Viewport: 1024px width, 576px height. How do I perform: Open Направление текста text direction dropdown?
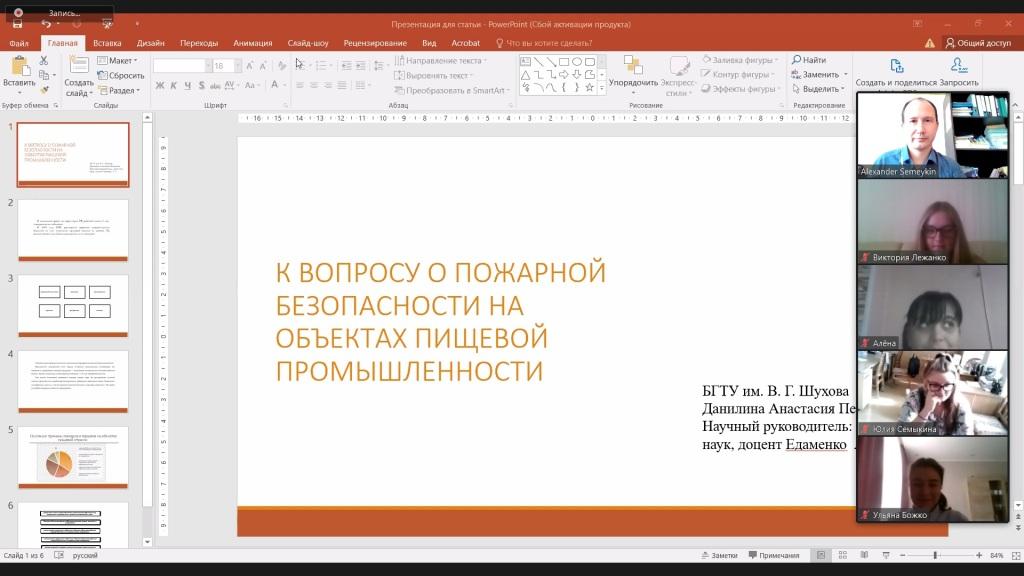pyautogui.click(x=441, y=60)
